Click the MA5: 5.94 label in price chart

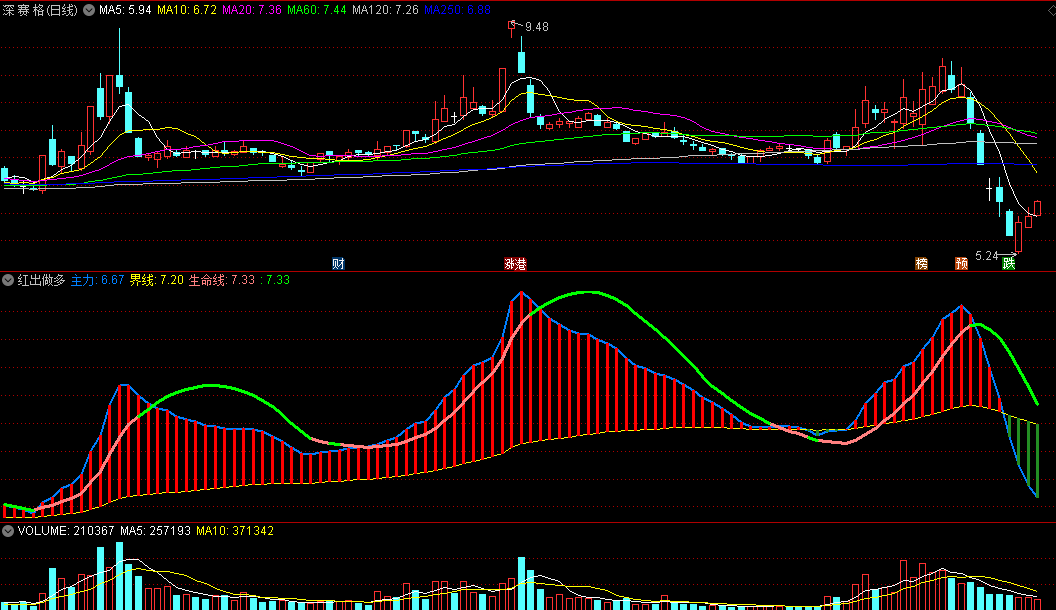125,10
